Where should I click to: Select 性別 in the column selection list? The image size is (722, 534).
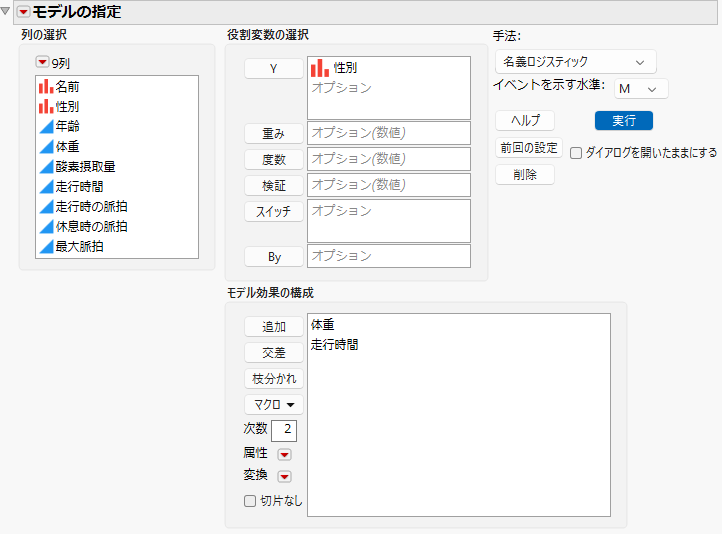[x=67, y=106]
